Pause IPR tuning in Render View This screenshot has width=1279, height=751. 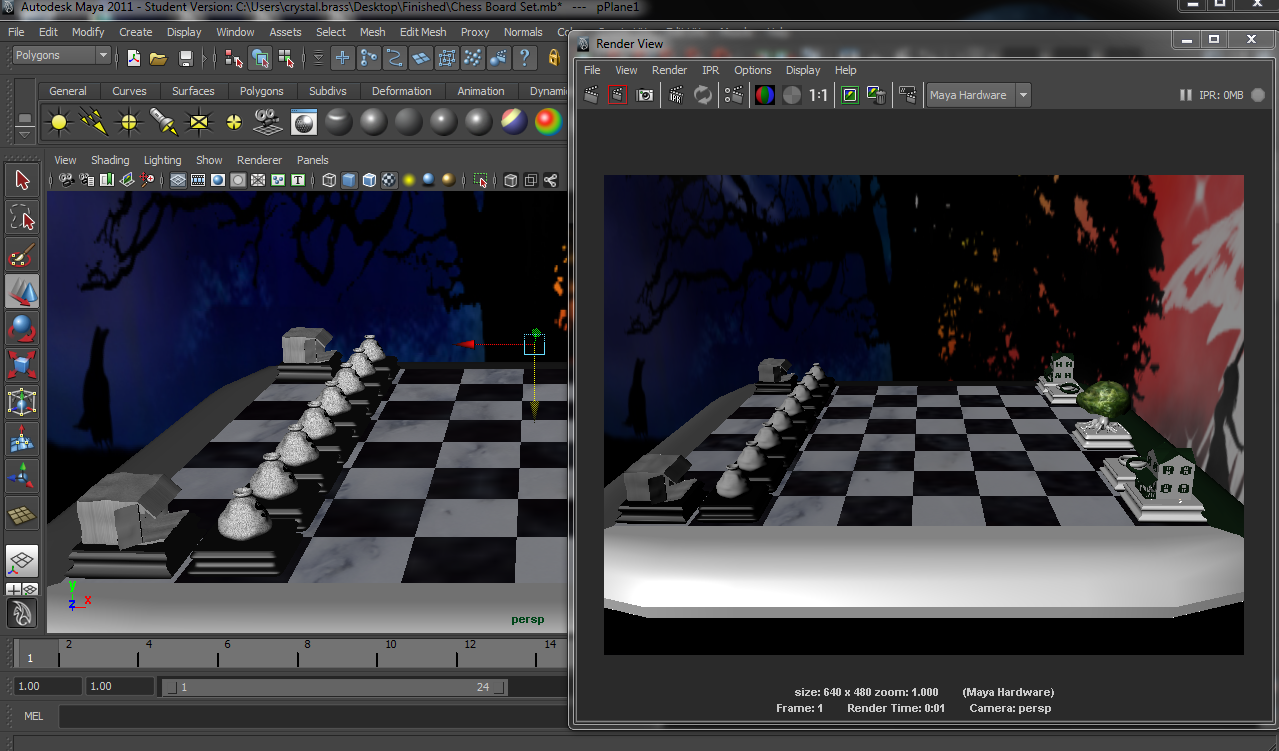pos(1185,95)
